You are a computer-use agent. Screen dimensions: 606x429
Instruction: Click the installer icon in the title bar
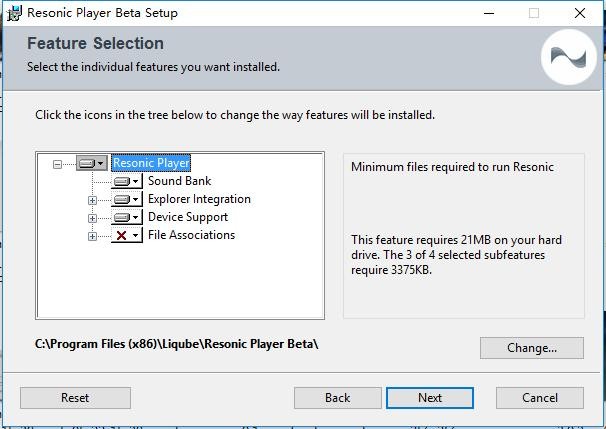click(15, 13)
